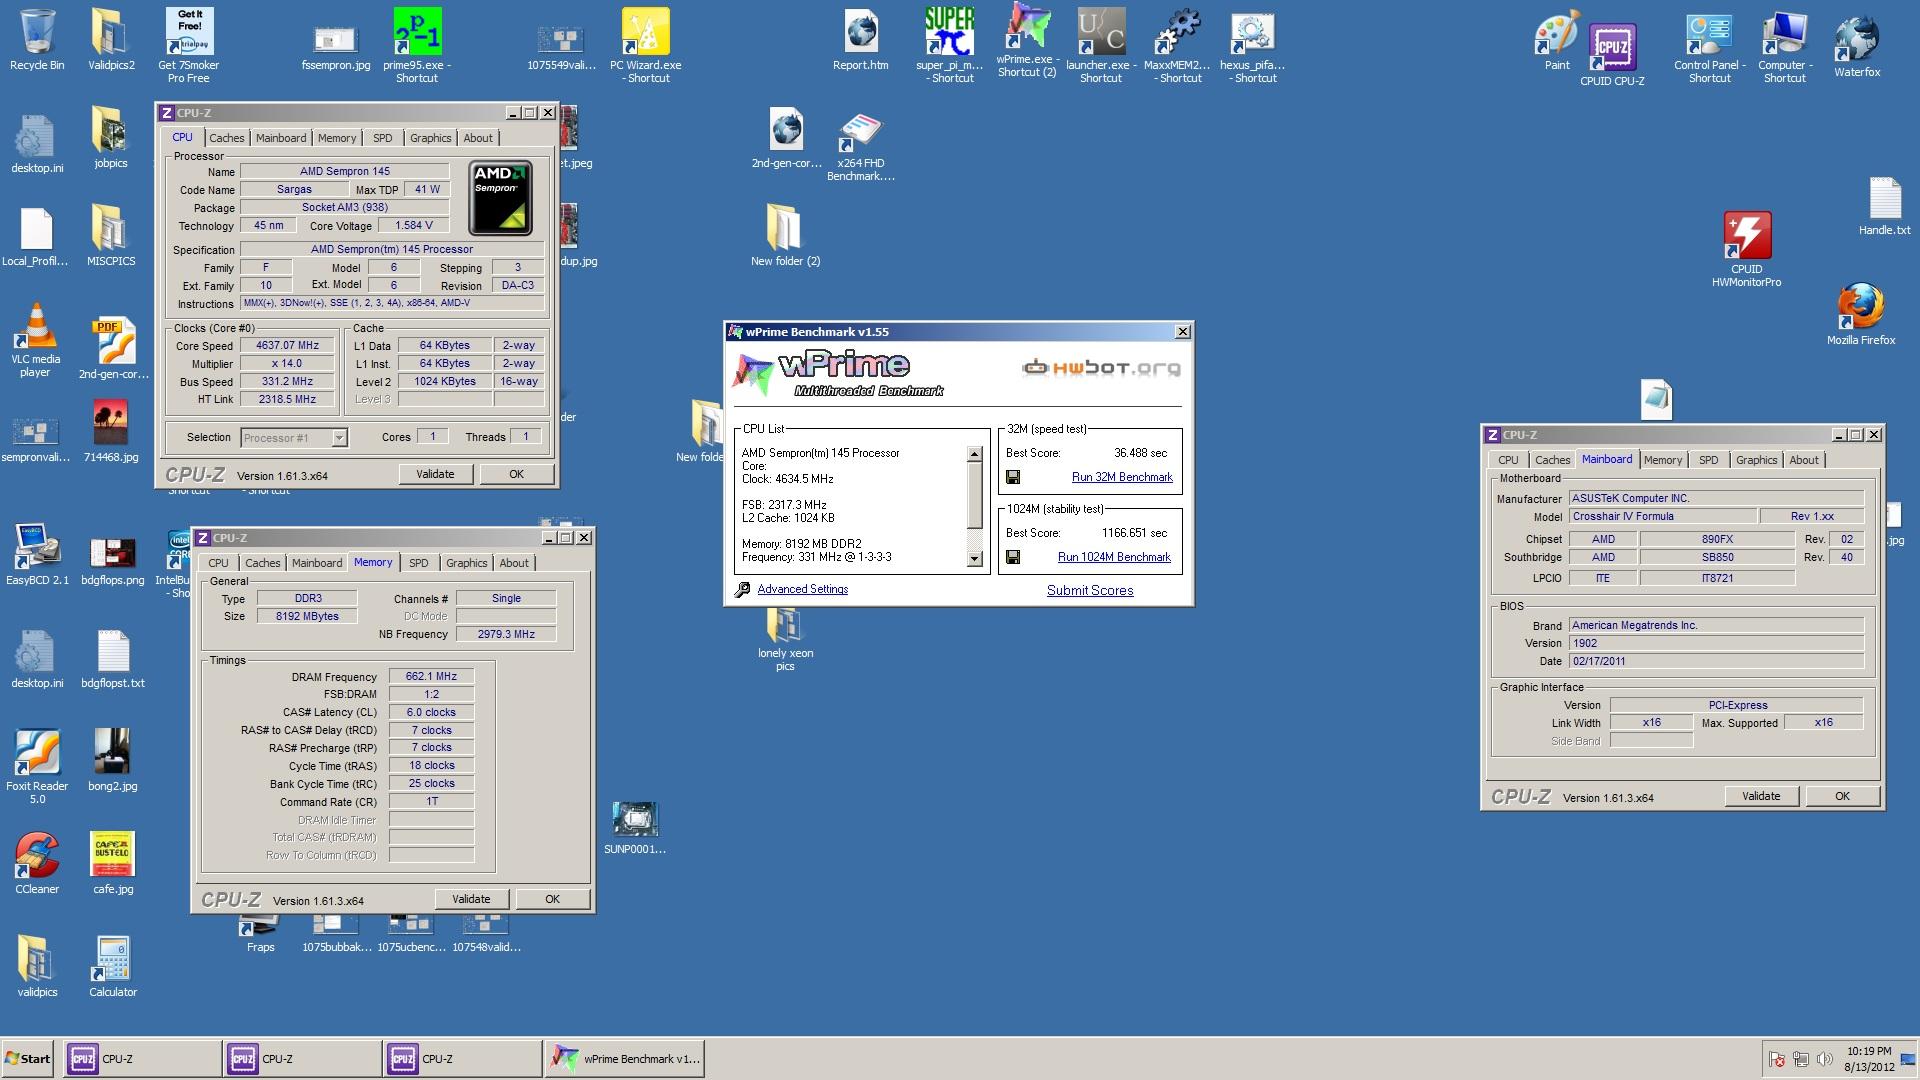Launch CPUID HWMonitorPro icon

(x=1747, y=248)
